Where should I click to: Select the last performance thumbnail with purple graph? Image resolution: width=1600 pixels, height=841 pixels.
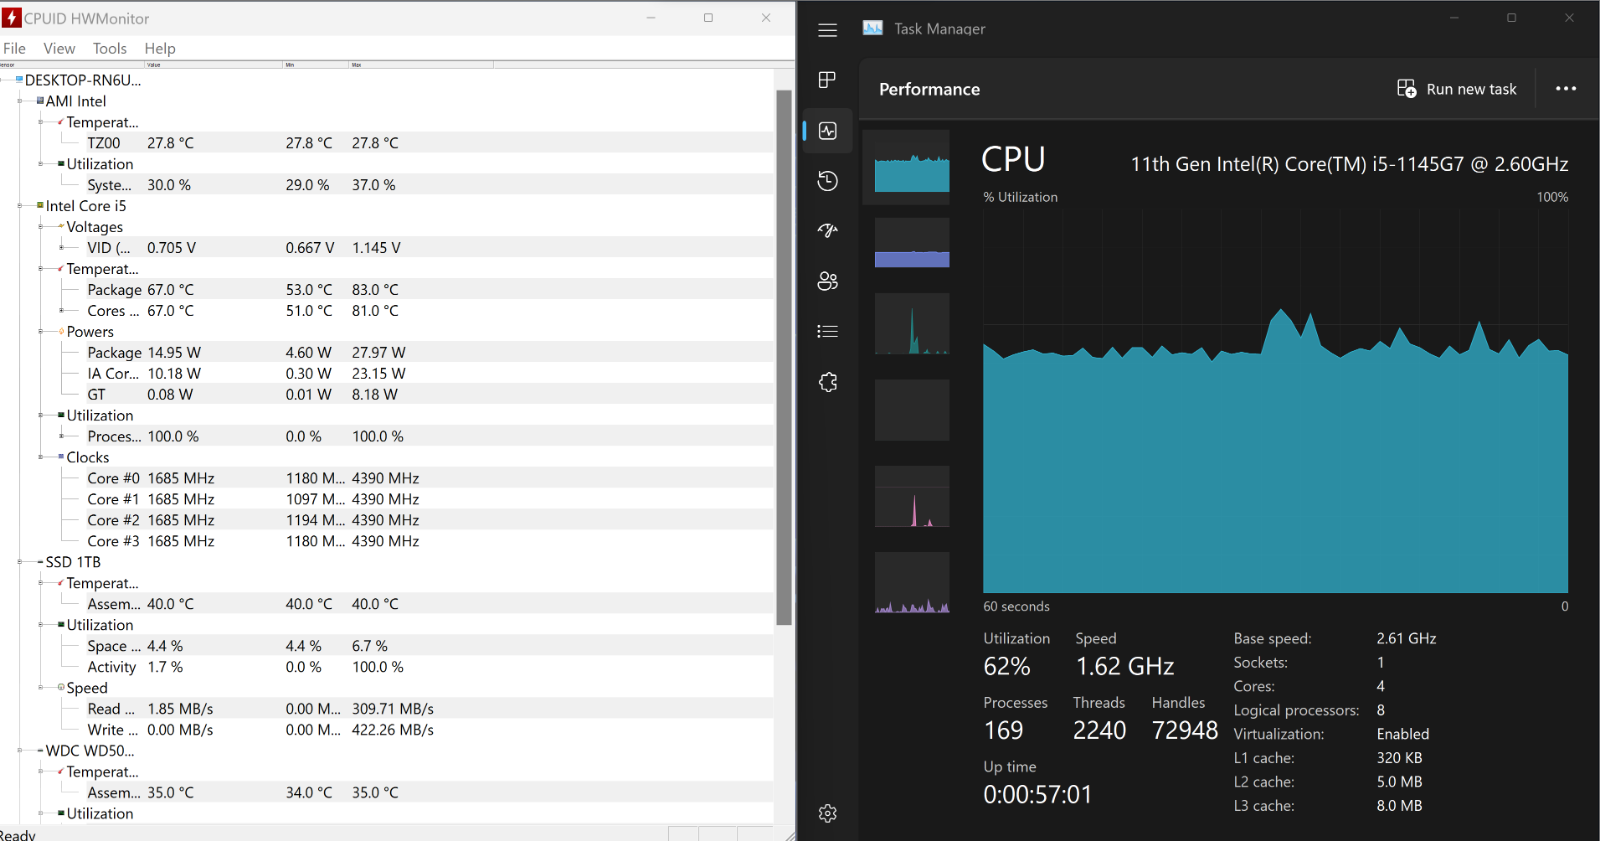[912, 582]
